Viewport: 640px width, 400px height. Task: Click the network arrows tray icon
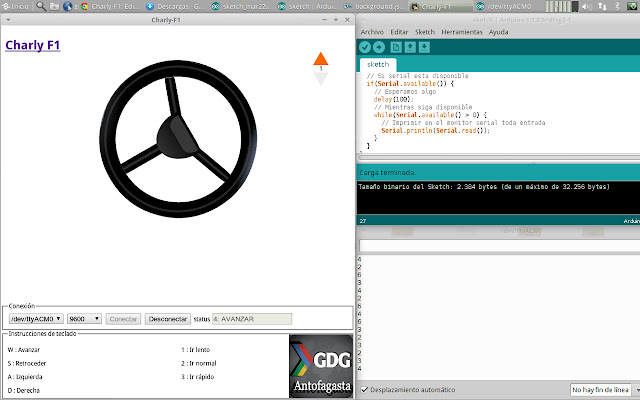[x=602, y=6]
